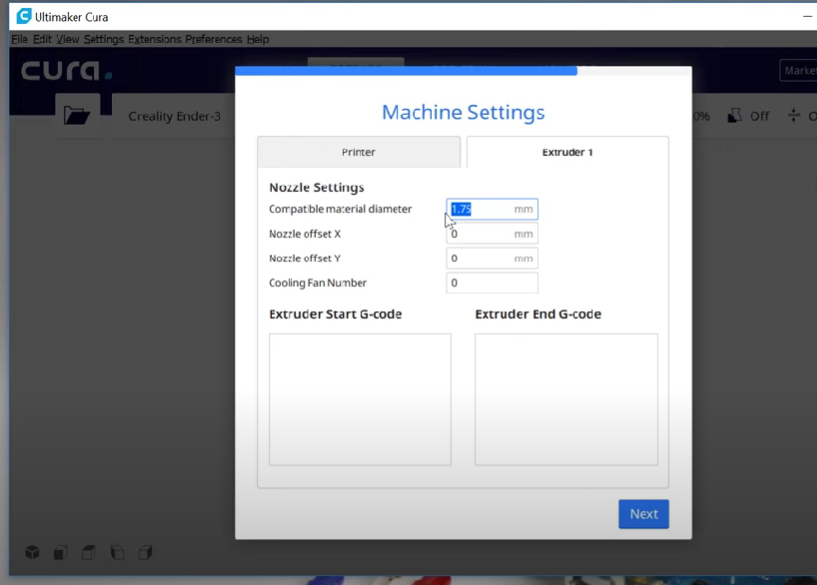This screenshot has width=817, height=585.
Task: Open the View menu
Action: coord(68,39)
